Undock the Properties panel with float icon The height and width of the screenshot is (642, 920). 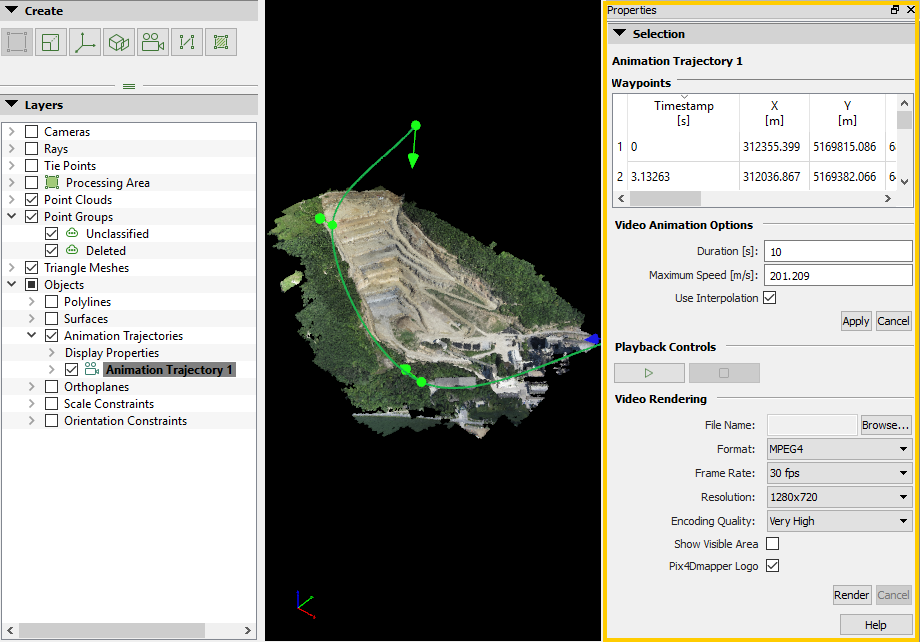894,10
